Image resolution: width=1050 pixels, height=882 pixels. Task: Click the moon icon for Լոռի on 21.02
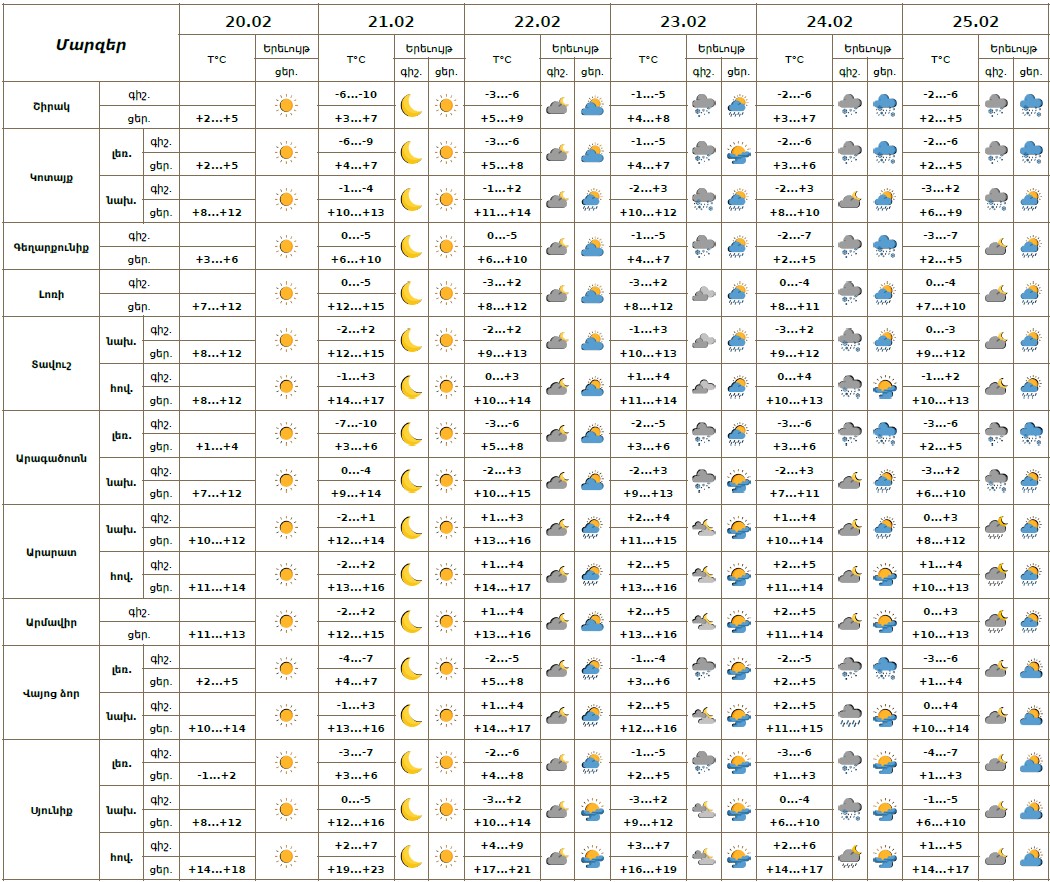pos(411,293)
